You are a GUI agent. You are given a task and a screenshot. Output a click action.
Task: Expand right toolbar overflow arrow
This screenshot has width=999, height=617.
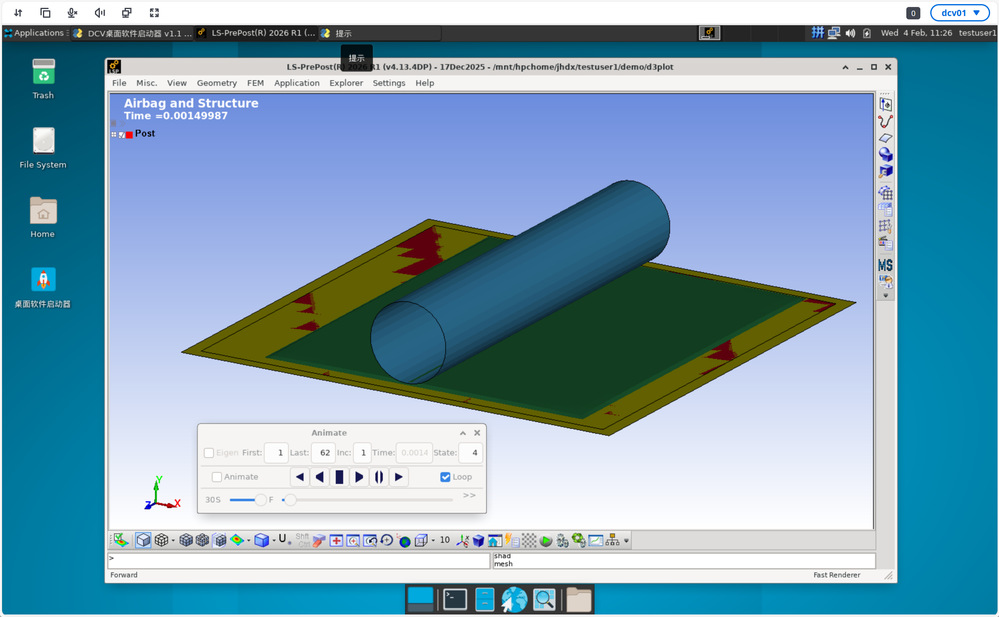(885, 296)
